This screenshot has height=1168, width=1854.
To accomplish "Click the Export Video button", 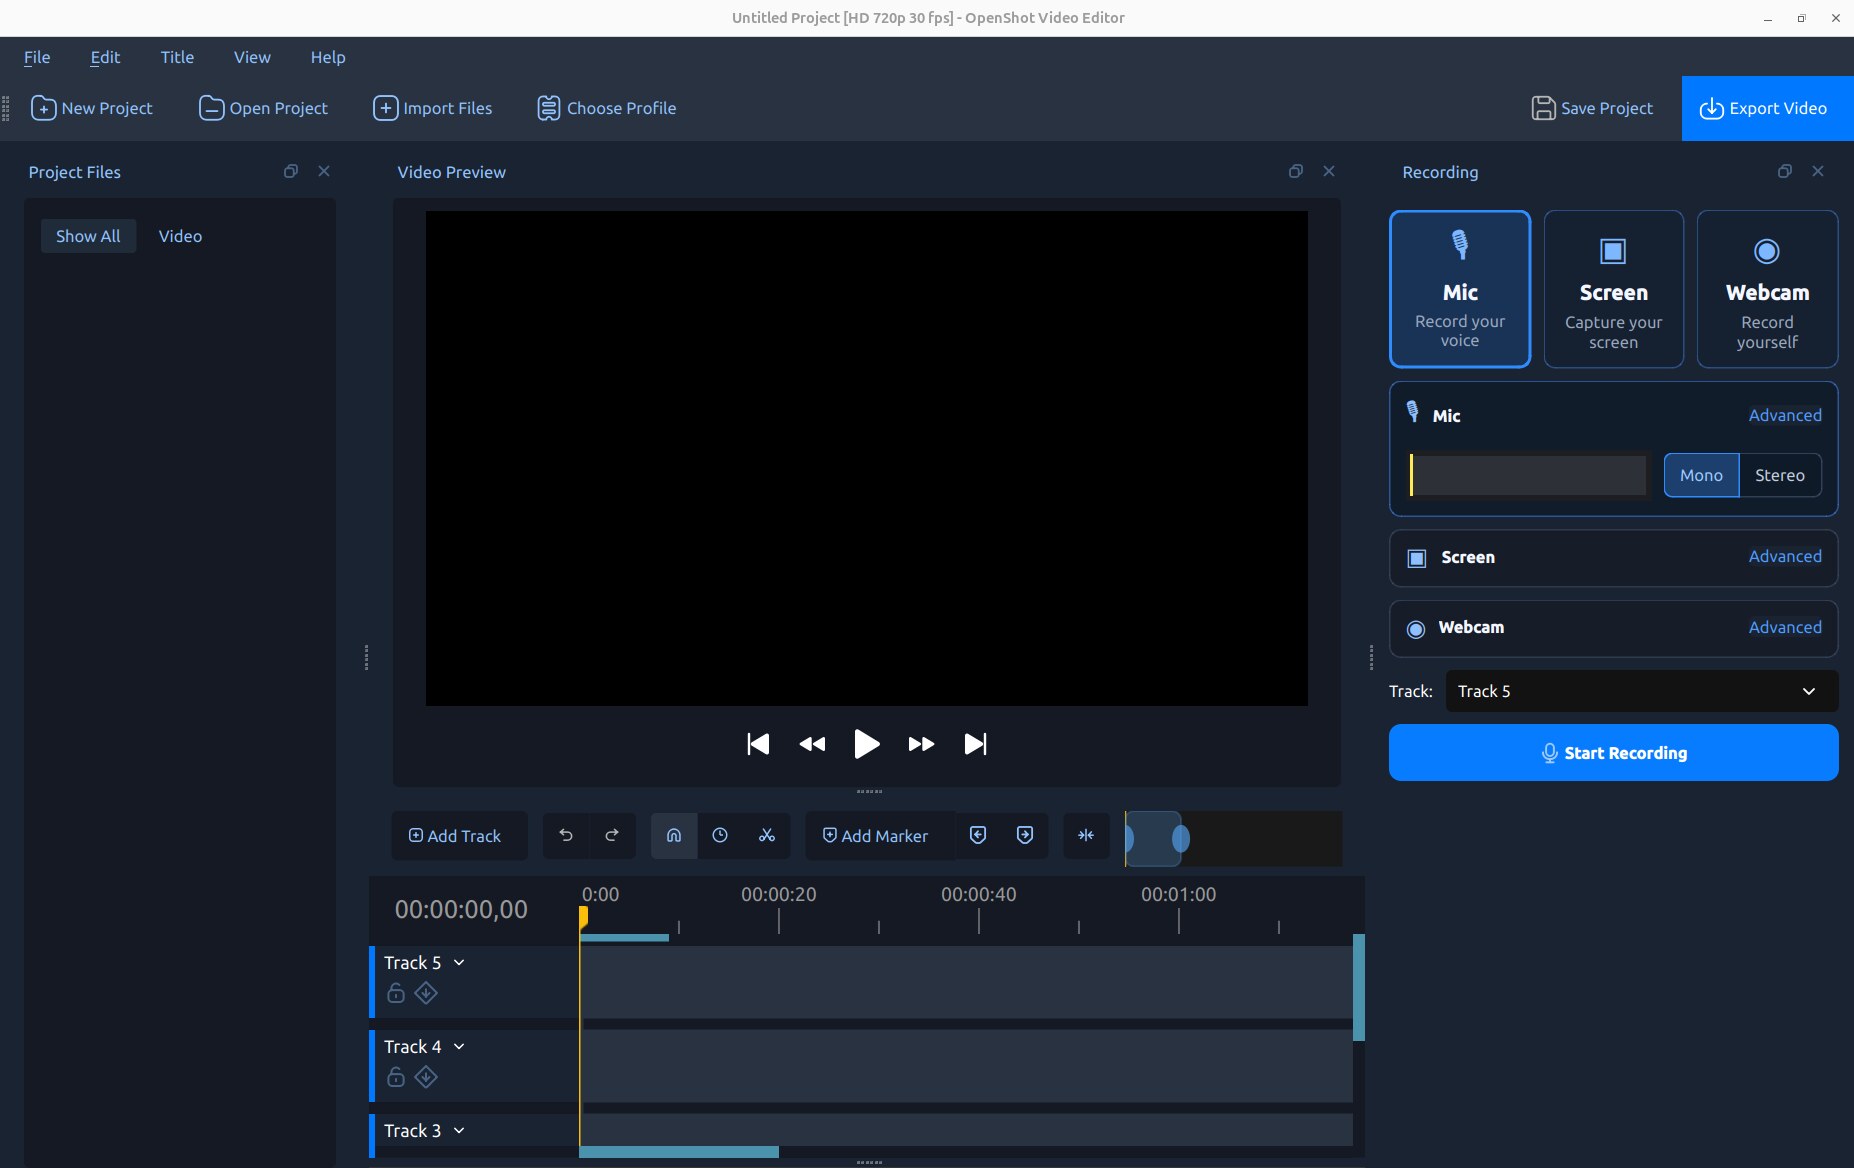I will pos(1767,108).
